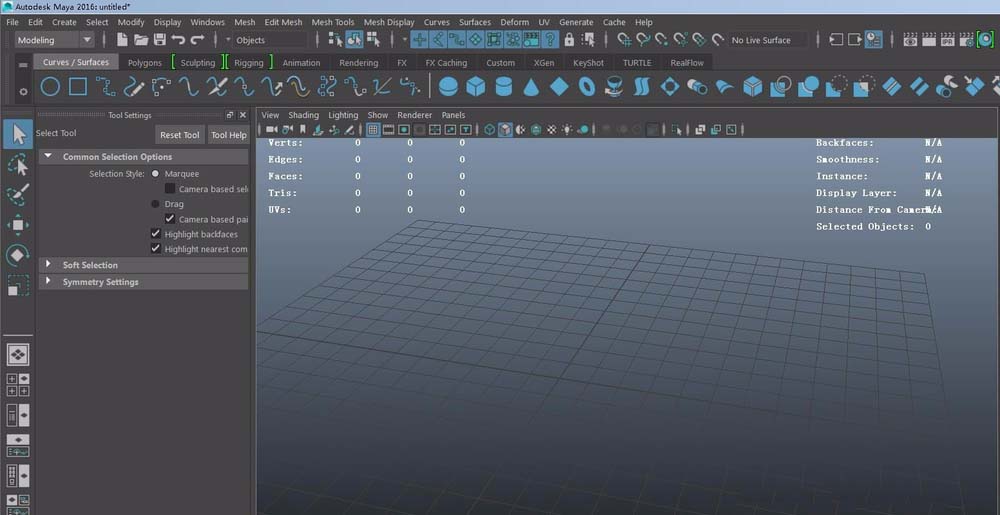The width and height of the screenshot is (1000, 515).
Task: Uncheck the Highlight nearest component checkbox
Action: (156, 249)
